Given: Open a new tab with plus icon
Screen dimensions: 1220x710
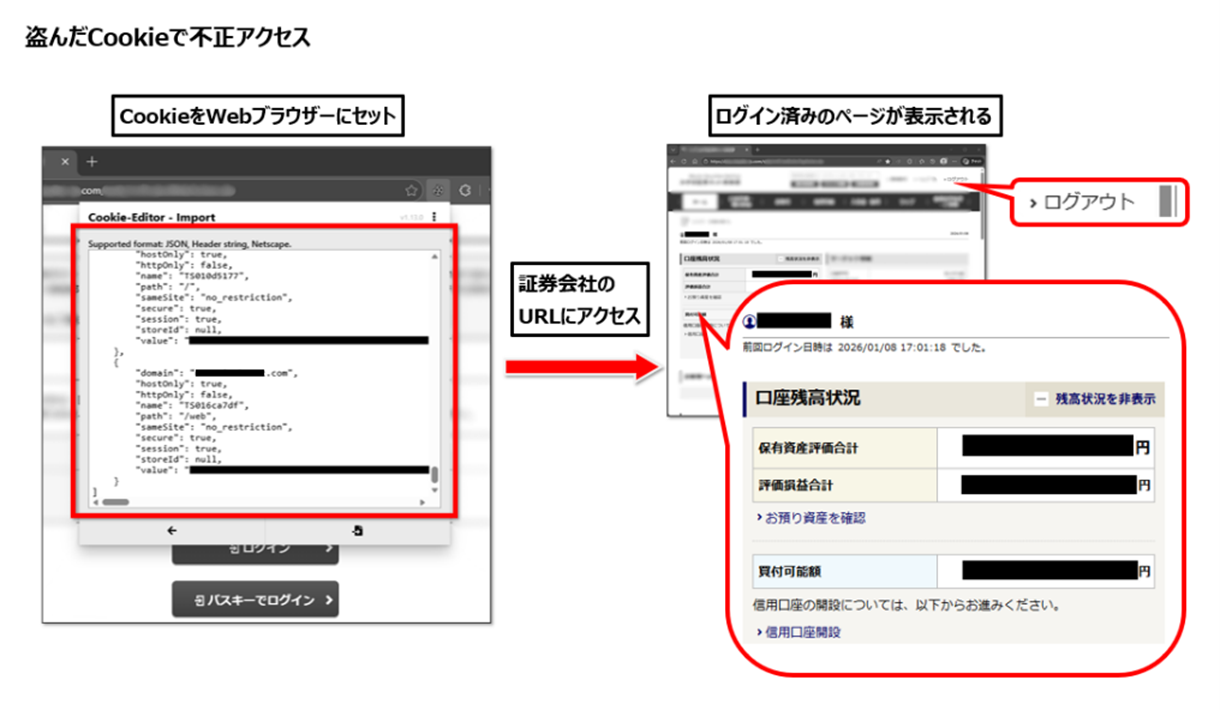Looking at the screenshot, I should pyautogui.click(x=92, y=161).
